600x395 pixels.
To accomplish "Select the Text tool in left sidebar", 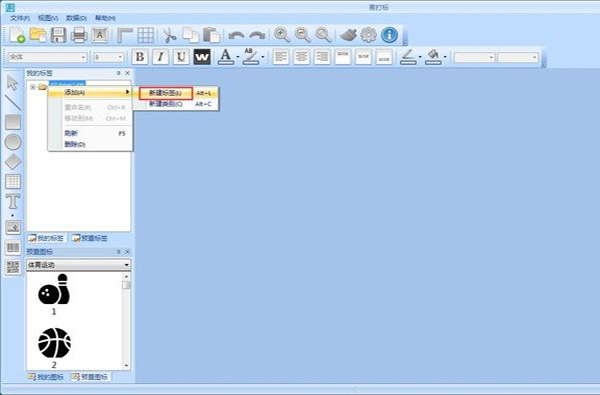I will 13,201.
